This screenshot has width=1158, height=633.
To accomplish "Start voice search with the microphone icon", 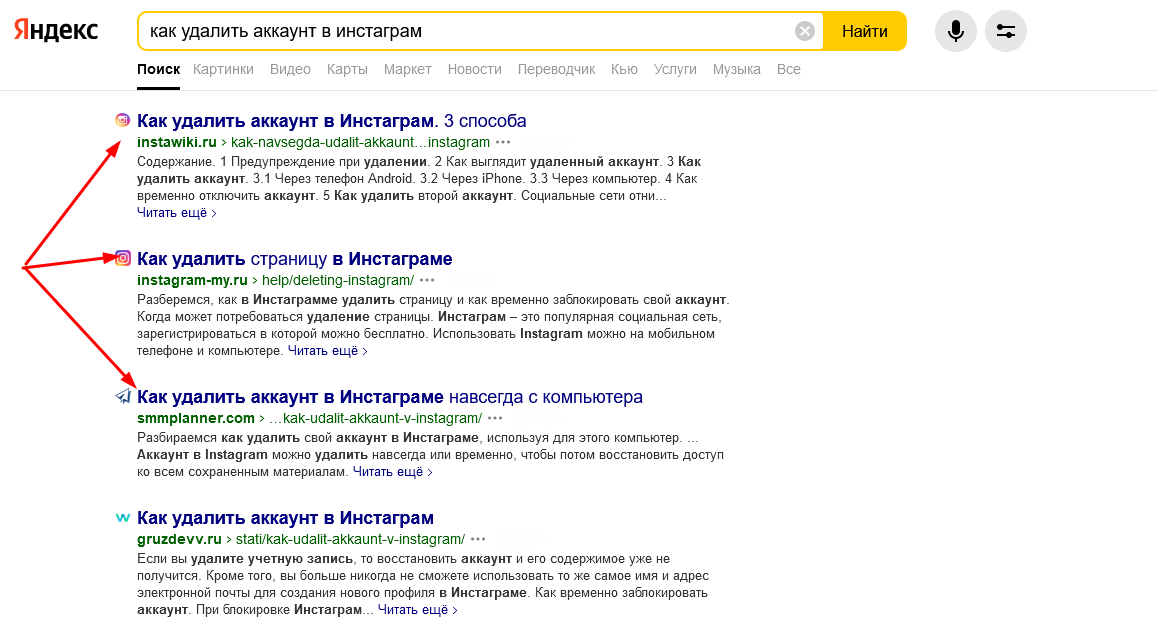I will [x=956, y=31].
